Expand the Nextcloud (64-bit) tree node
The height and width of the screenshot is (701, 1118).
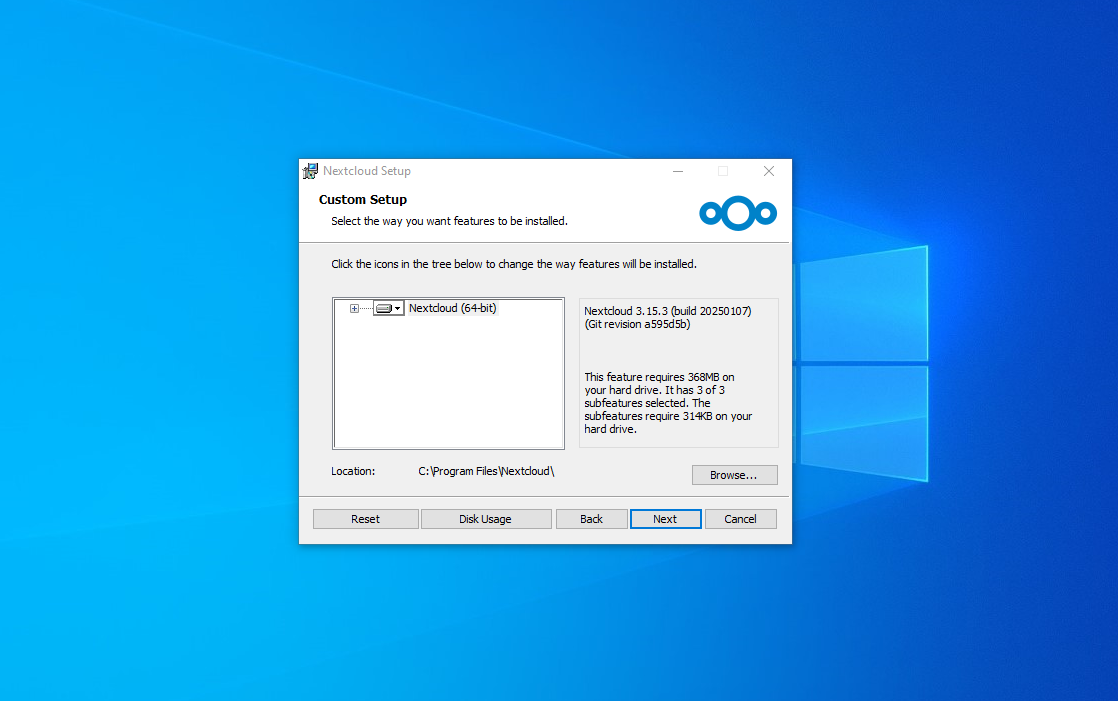[354, 309]
